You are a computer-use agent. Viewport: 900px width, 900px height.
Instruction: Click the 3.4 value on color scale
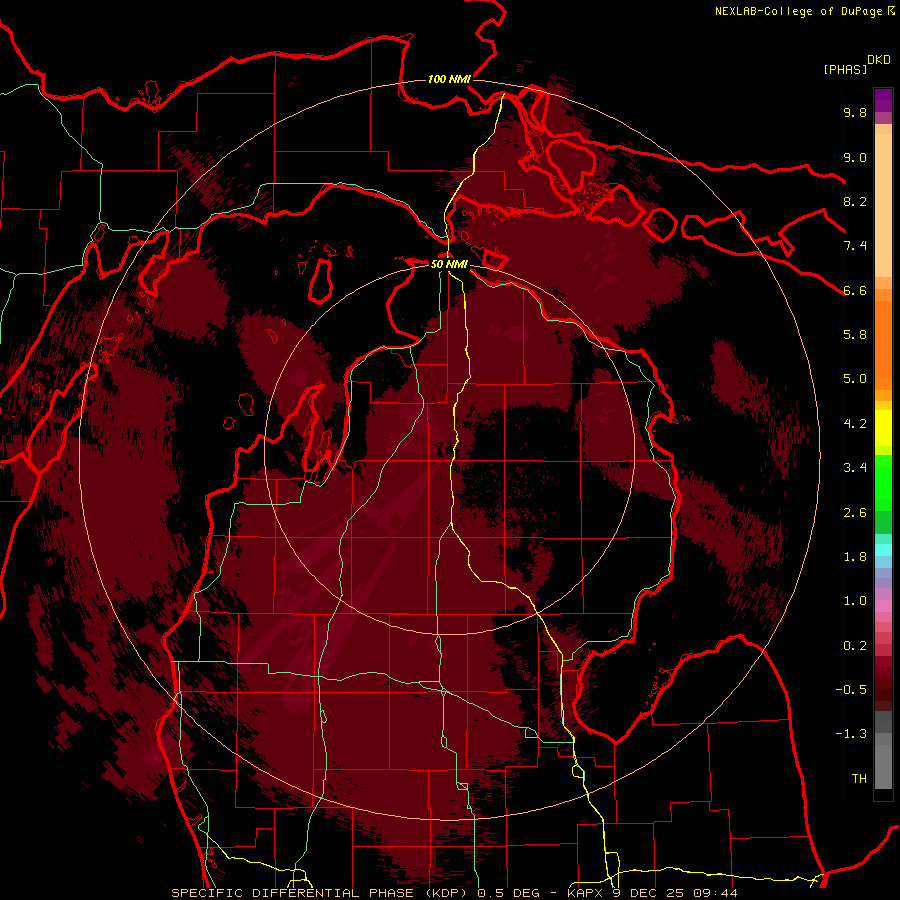(855, 468)
